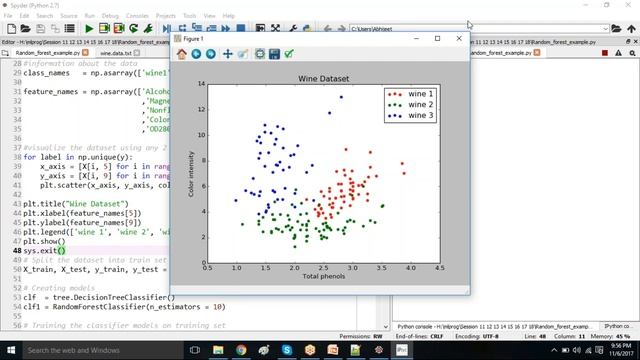This screenshot has width=640, height=360.
Task: Open Task View on taskbar
Action: [x=195, y=350]
